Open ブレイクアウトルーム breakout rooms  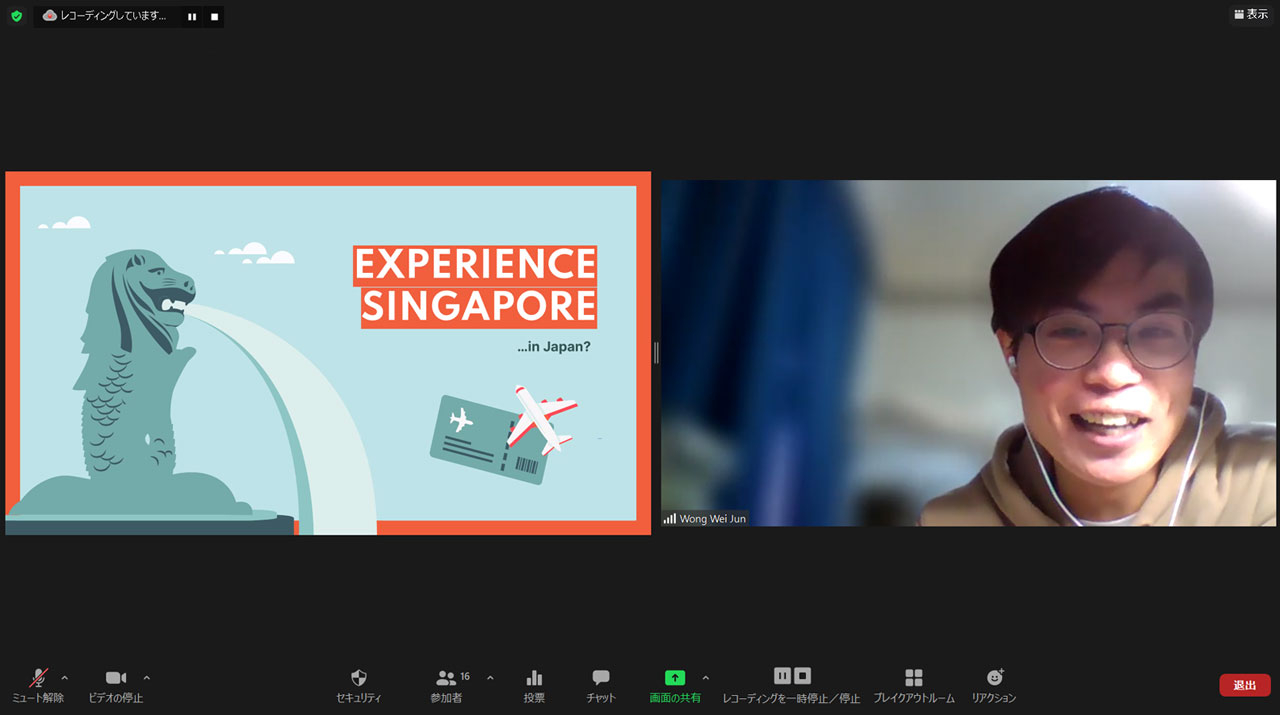(913, 685)
